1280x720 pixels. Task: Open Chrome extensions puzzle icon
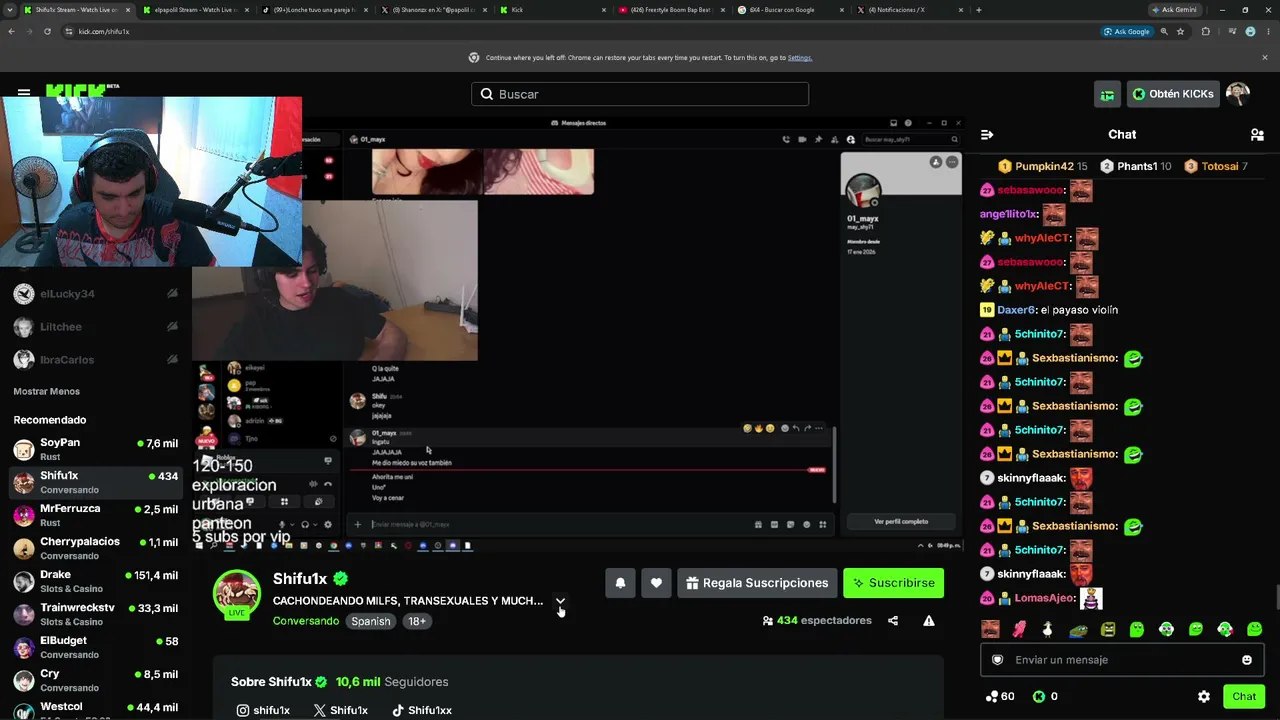pyautogui.click(x=1205, y=31)
